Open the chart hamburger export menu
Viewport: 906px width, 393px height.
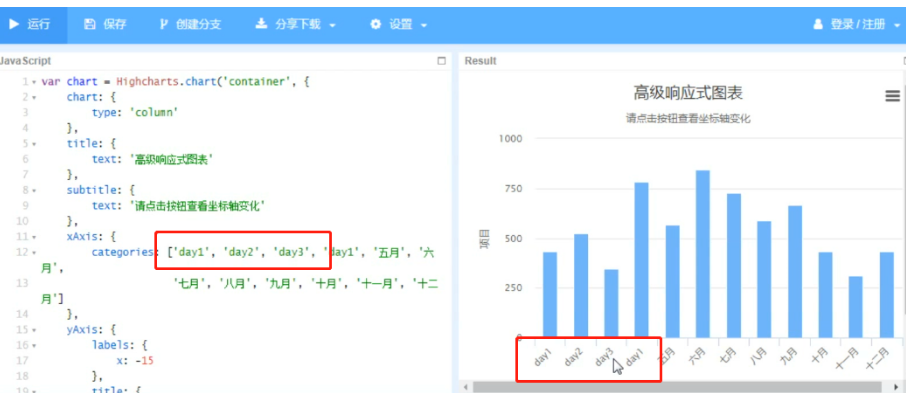coord(893,97)
